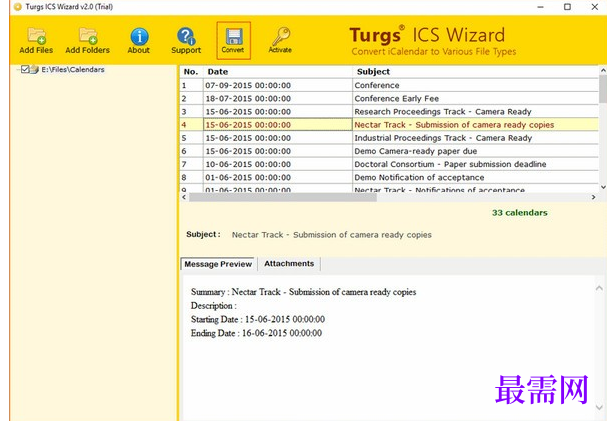Click the Add Files toolbar icon
The width and height of the screenshot is (607, 421).
pos(36,36)
